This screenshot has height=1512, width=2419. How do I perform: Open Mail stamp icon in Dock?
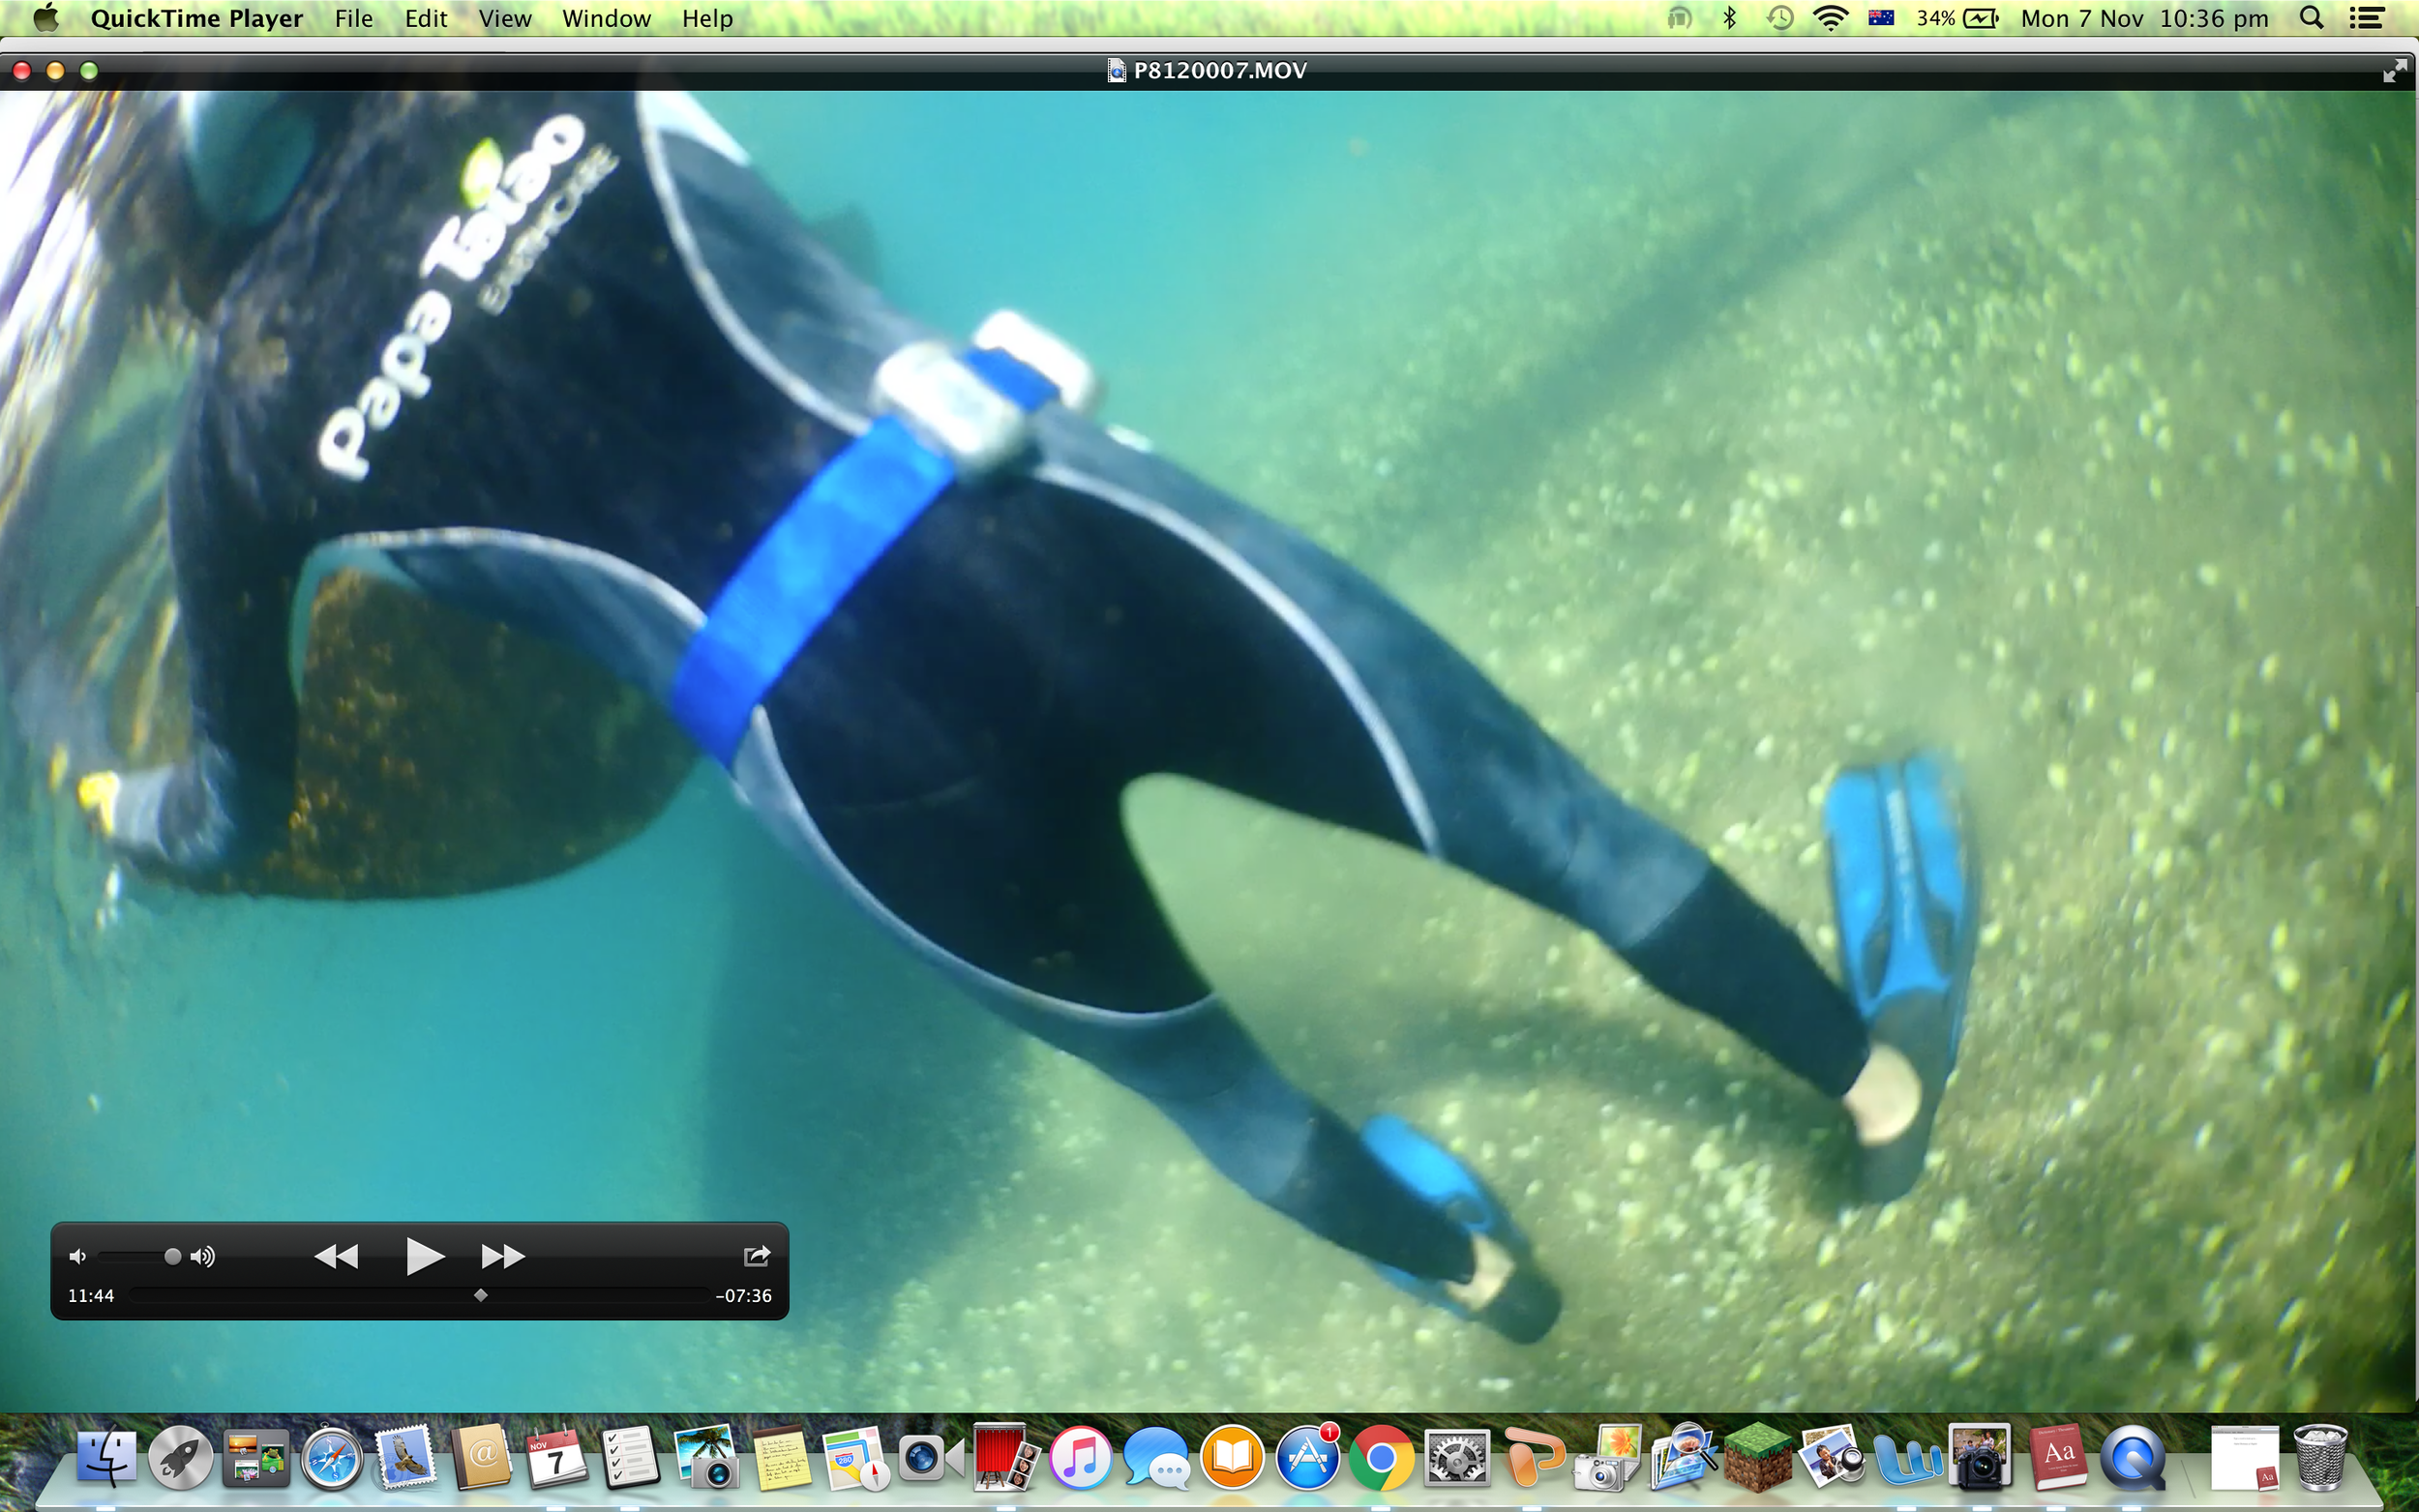406,1457
